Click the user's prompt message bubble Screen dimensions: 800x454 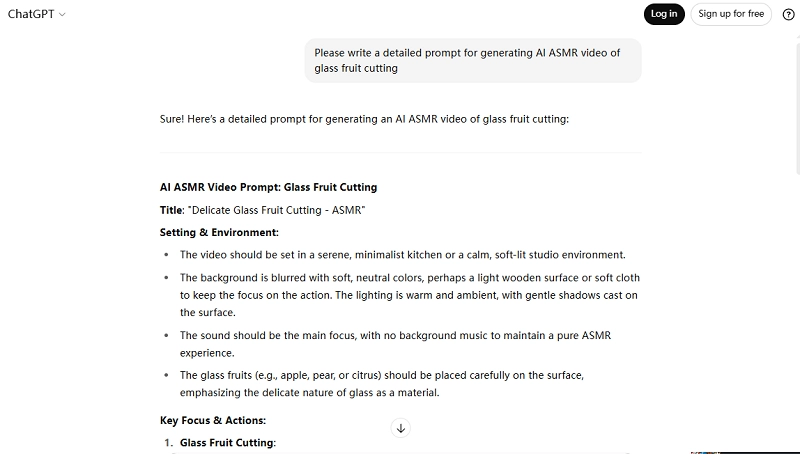coord(472,61)
